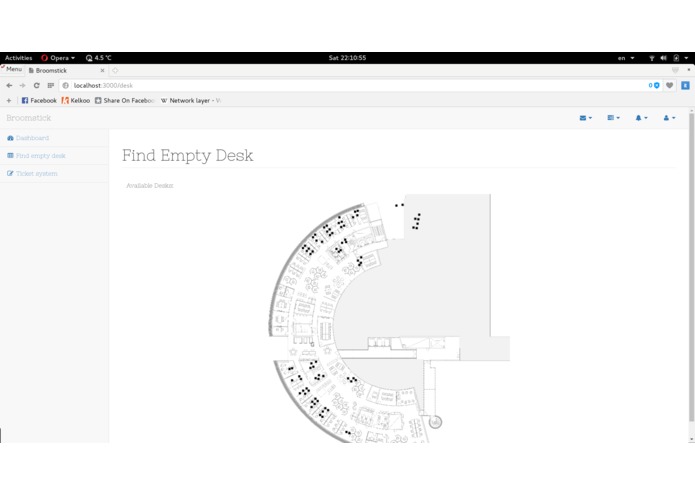695x494 pixels.
Task: Open Speed Dial grid icon
Action: point(51,86)
